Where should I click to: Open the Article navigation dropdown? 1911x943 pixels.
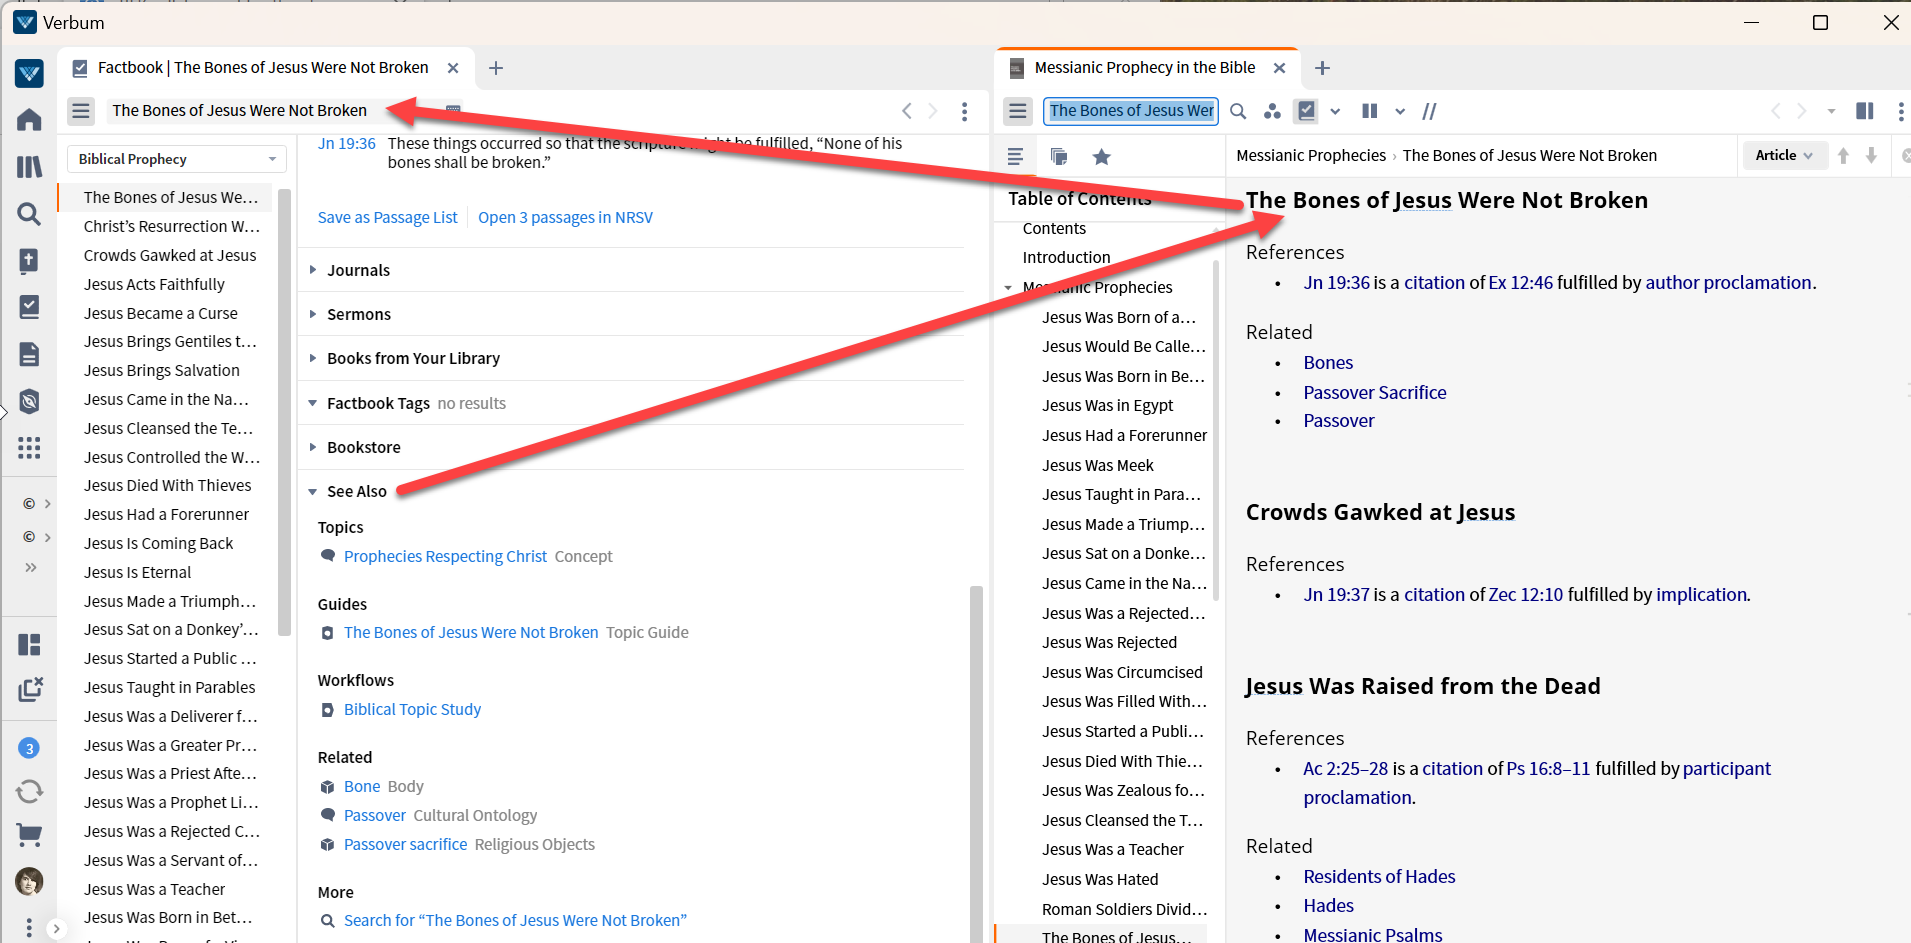pos(1785,155)
